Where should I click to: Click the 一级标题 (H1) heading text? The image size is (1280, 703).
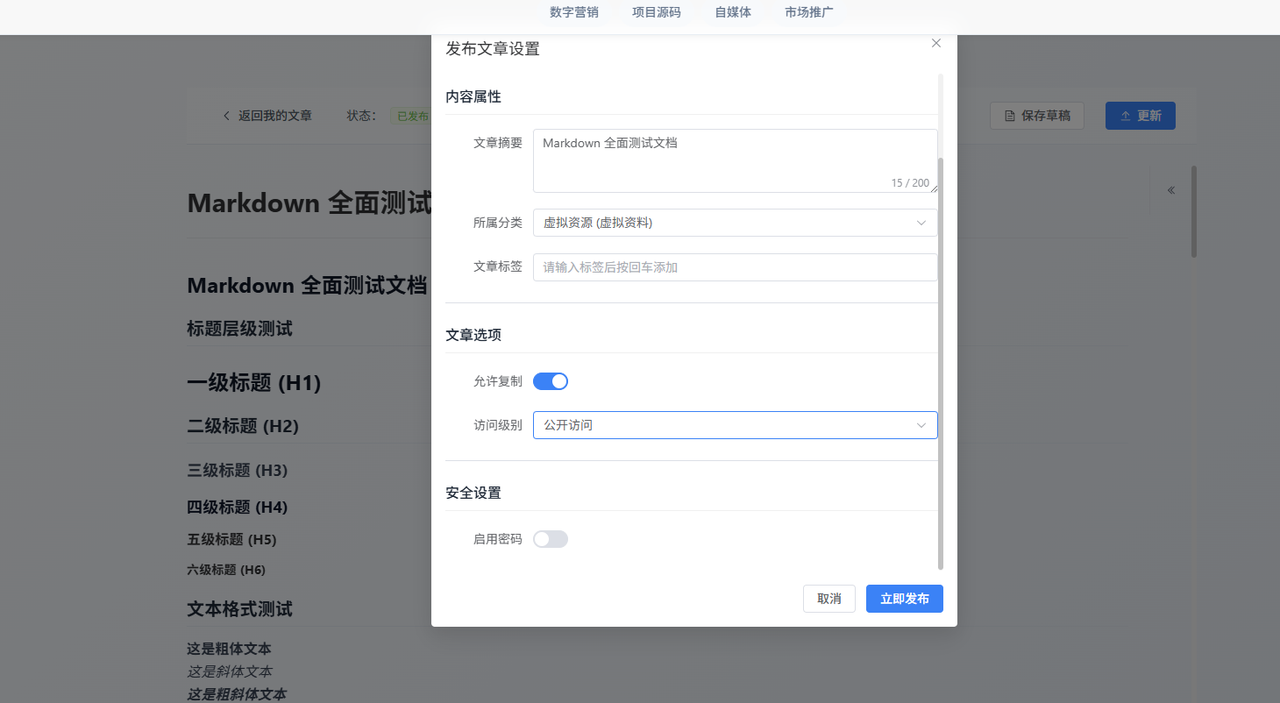pos(254,383)
